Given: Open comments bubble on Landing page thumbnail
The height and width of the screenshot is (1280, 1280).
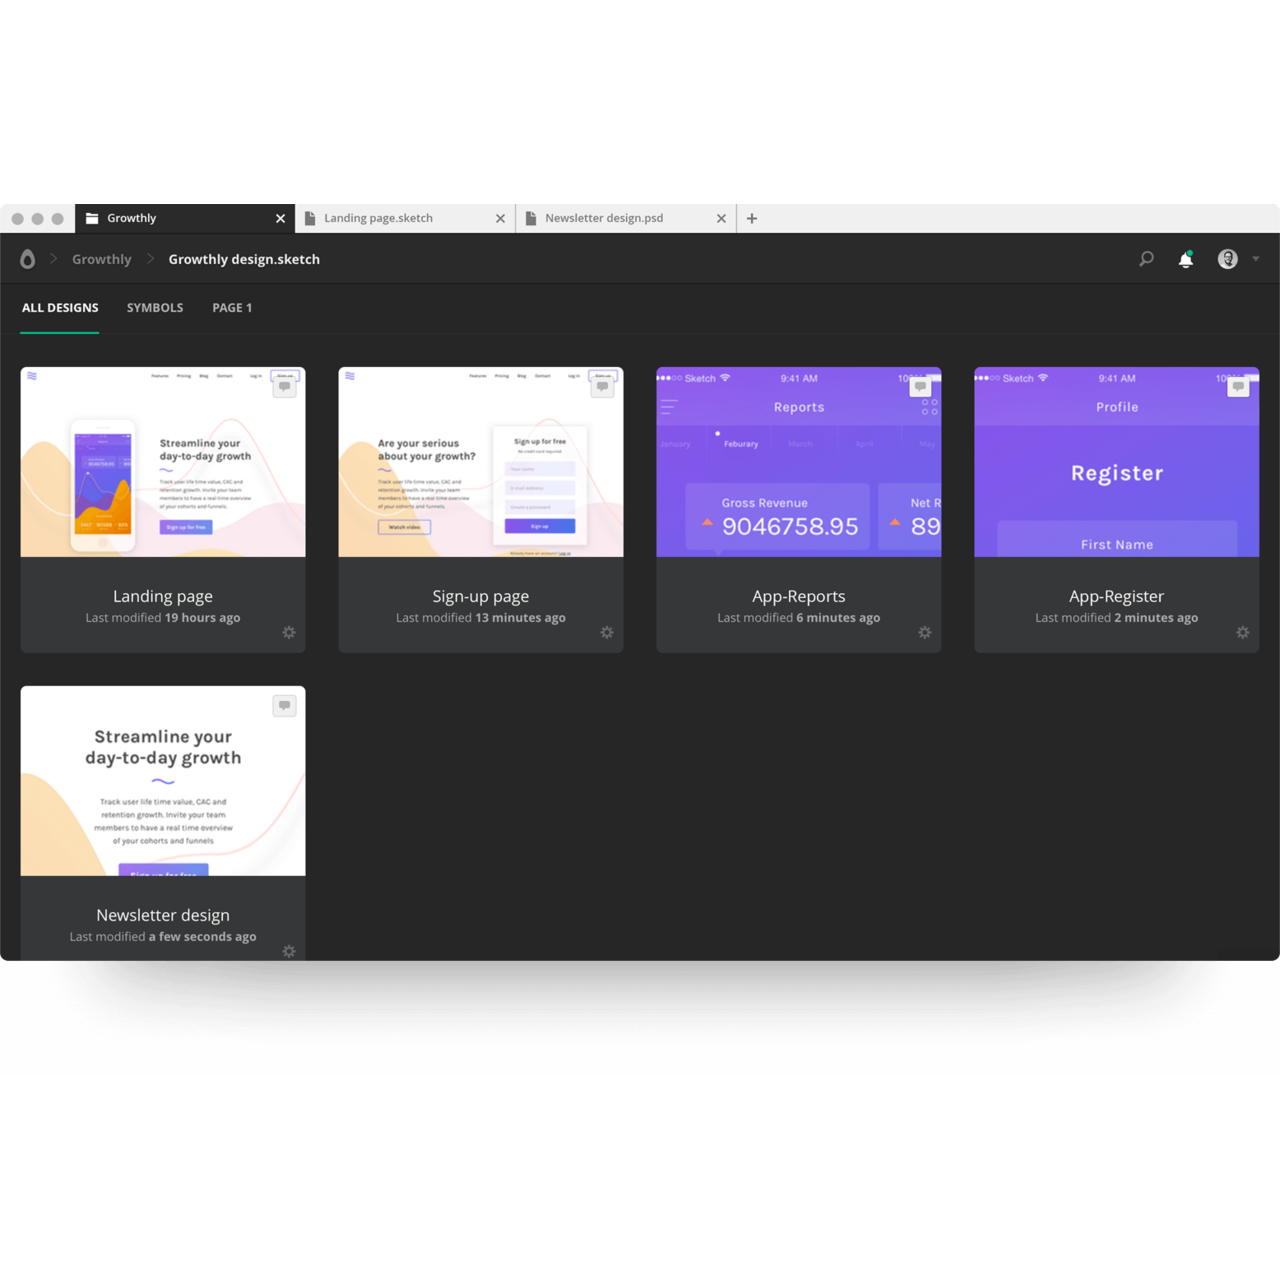Looking at the screenshot, I should click(x=285, y=387).
